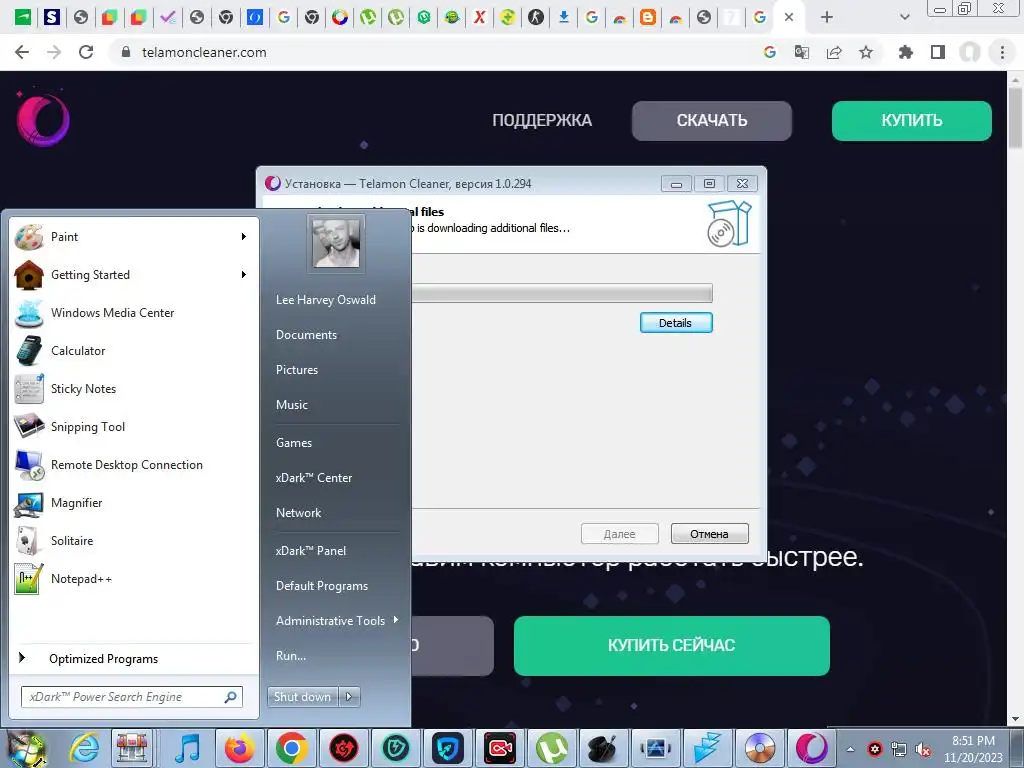Open Internet Explorer from the taskbar
Viewport: 1024px width, 768px height.
point(85,748)
